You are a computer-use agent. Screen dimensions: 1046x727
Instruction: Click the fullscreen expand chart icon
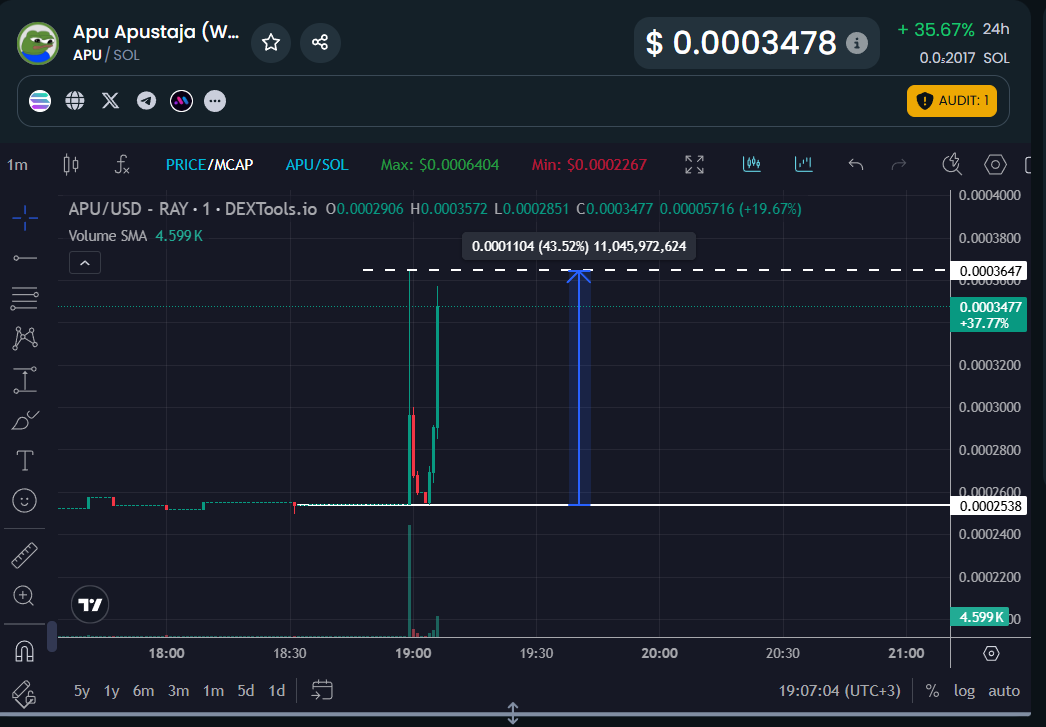coord(694,164)
